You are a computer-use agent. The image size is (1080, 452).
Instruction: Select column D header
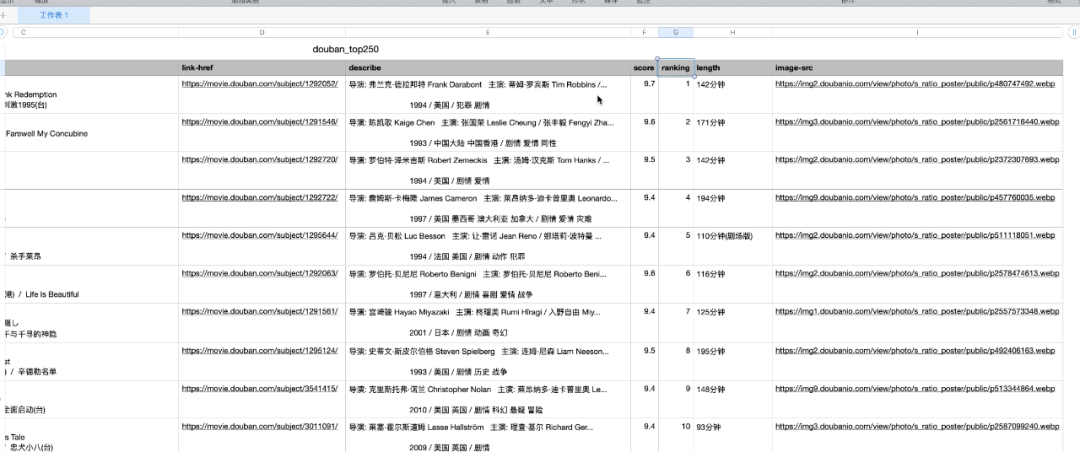coord(262,32)
